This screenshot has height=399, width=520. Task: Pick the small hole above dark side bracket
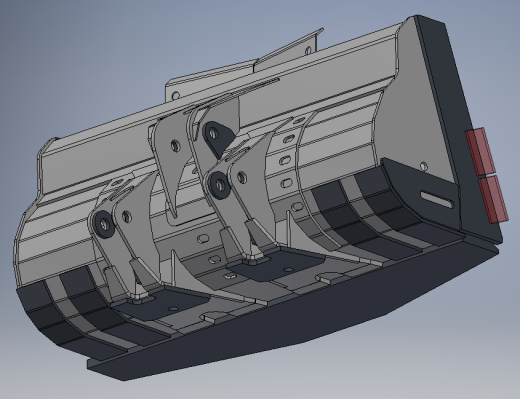(423, 166)
